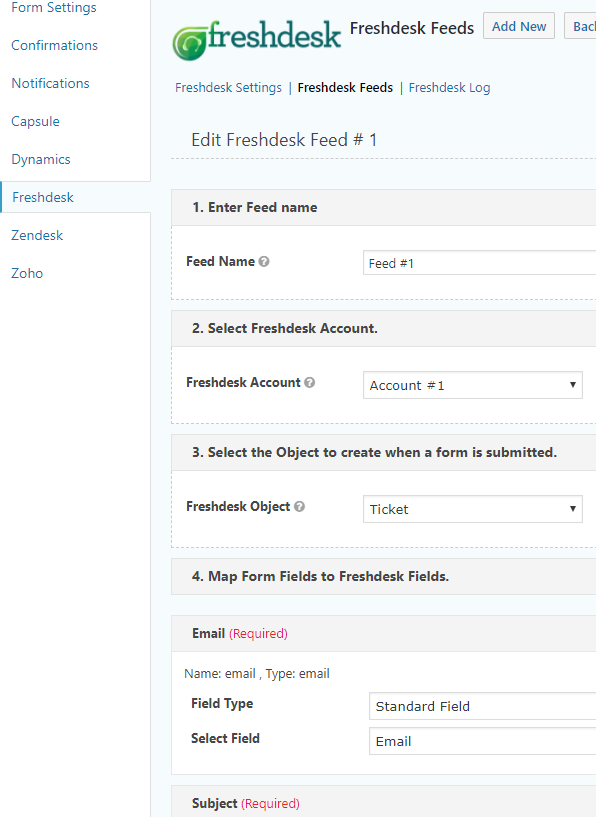Open the Freshdesk Settings link
Screen dimensions: 596x817
coord(228,88)
